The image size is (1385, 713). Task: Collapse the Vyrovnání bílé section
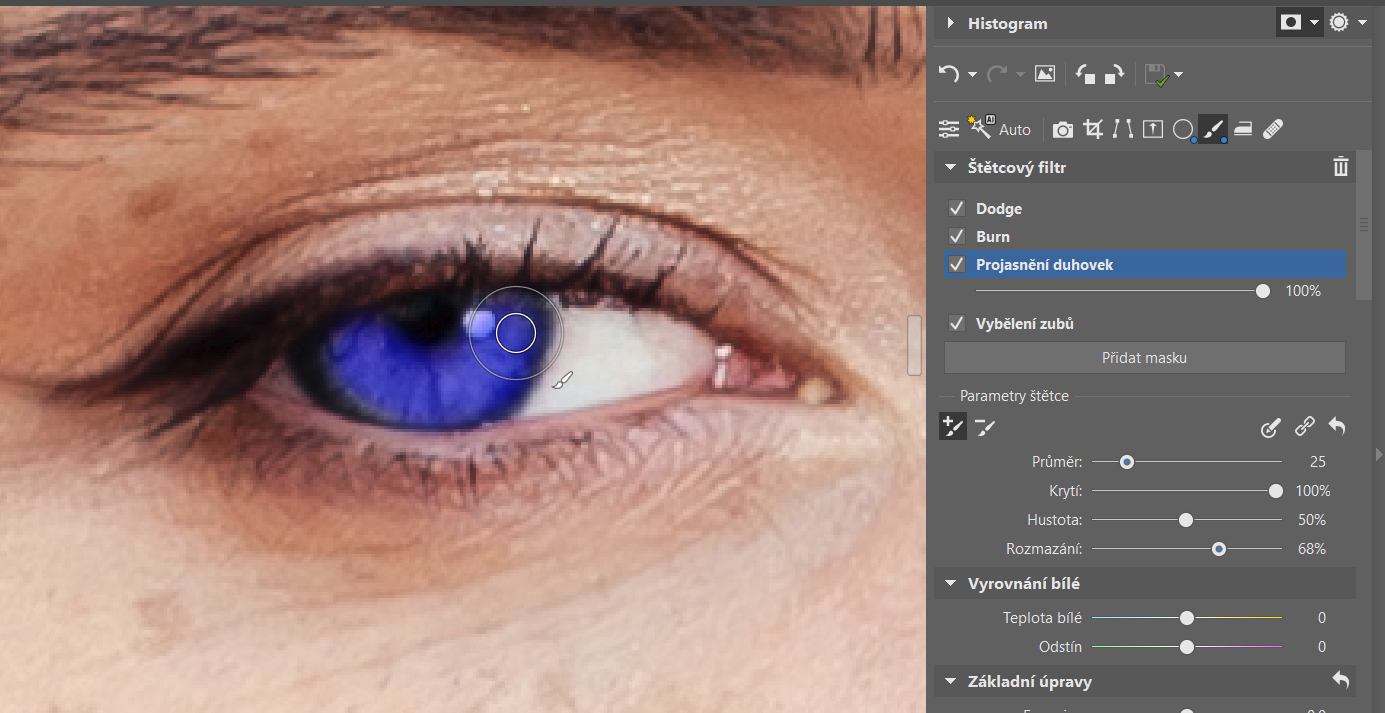point(950,584)
